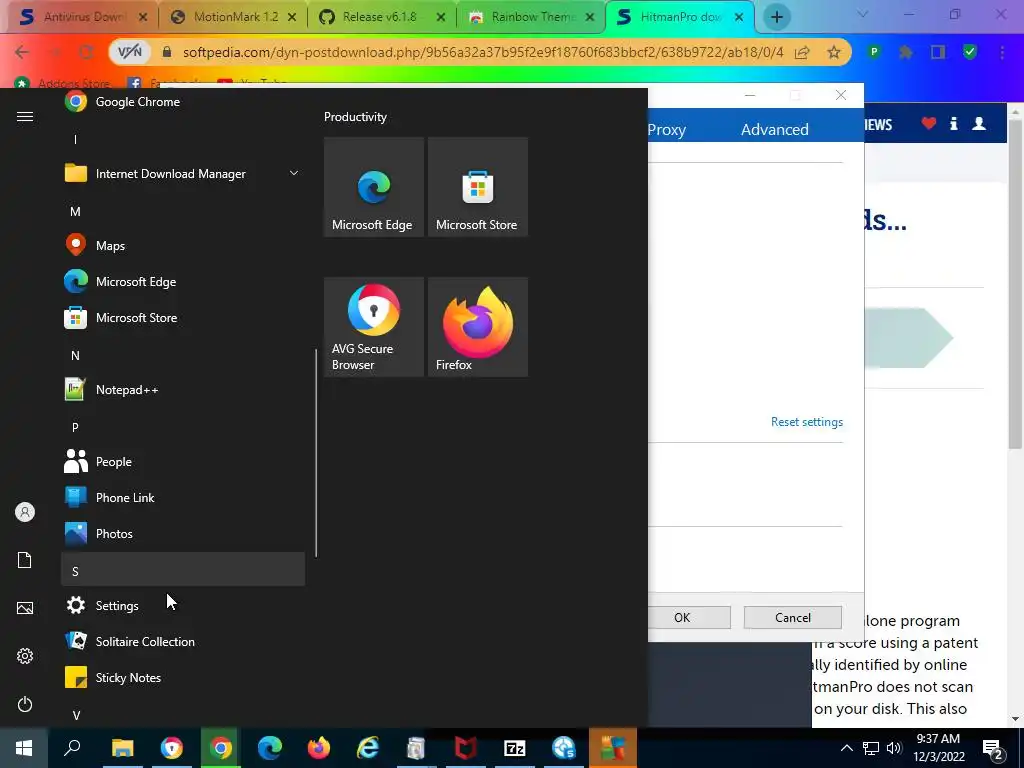This screenshot has height=768, width=1024.
Task: Click the web page vertical scrollbar
Action: point(1015,285)
